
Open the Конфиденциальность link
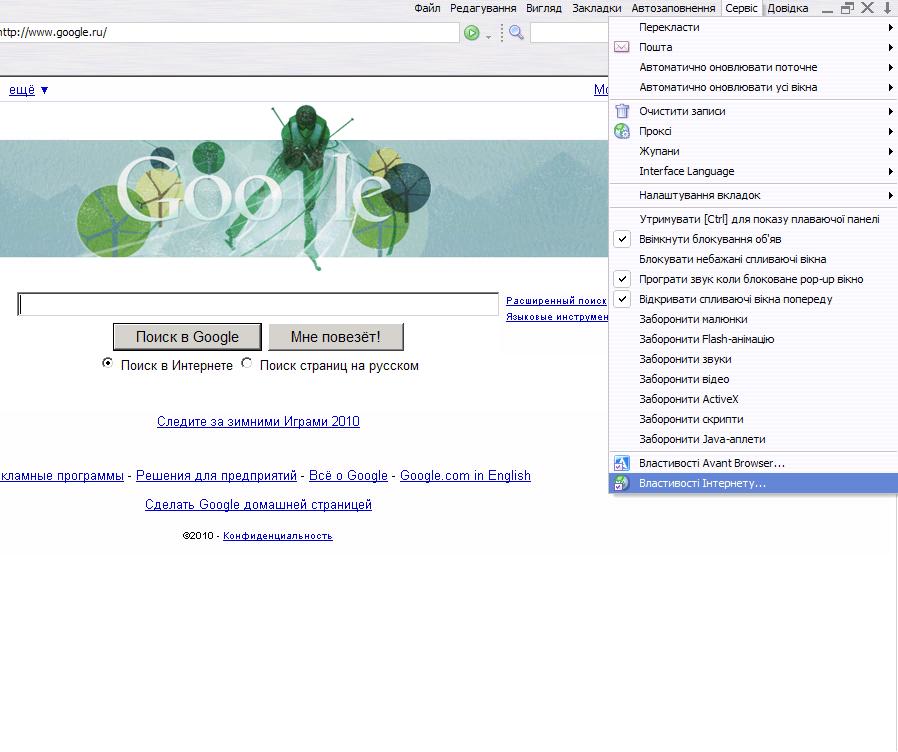click(x=278, y=536)
